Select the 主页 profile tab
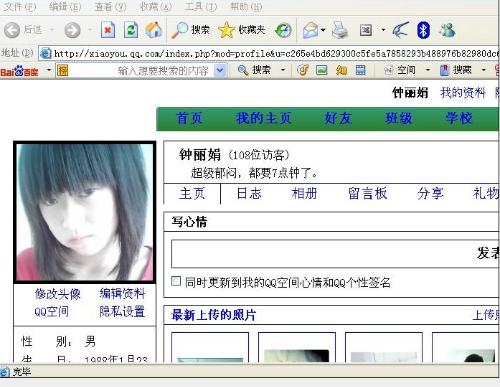The image size is (500, 387). click(192, 193)
